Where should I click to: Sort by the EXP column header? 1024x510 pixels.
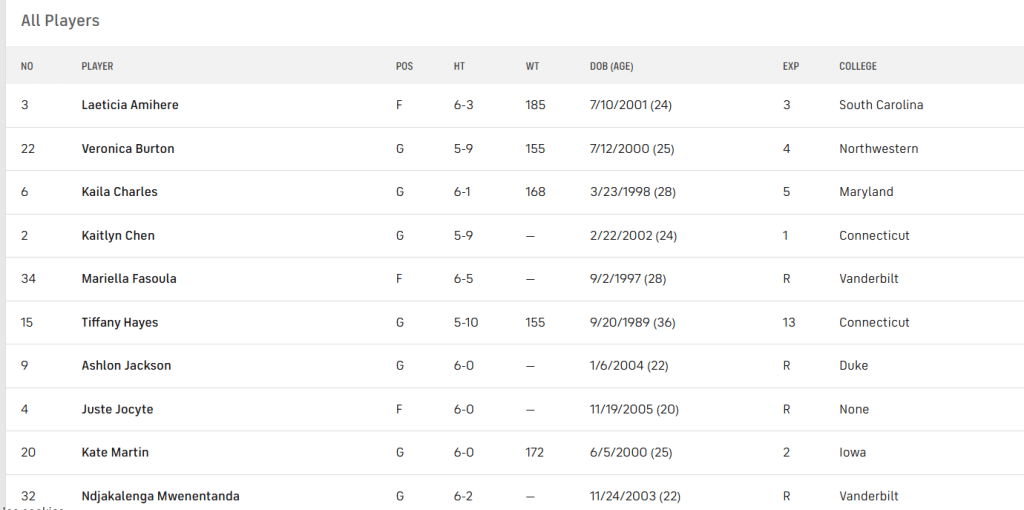pos(790,67)
